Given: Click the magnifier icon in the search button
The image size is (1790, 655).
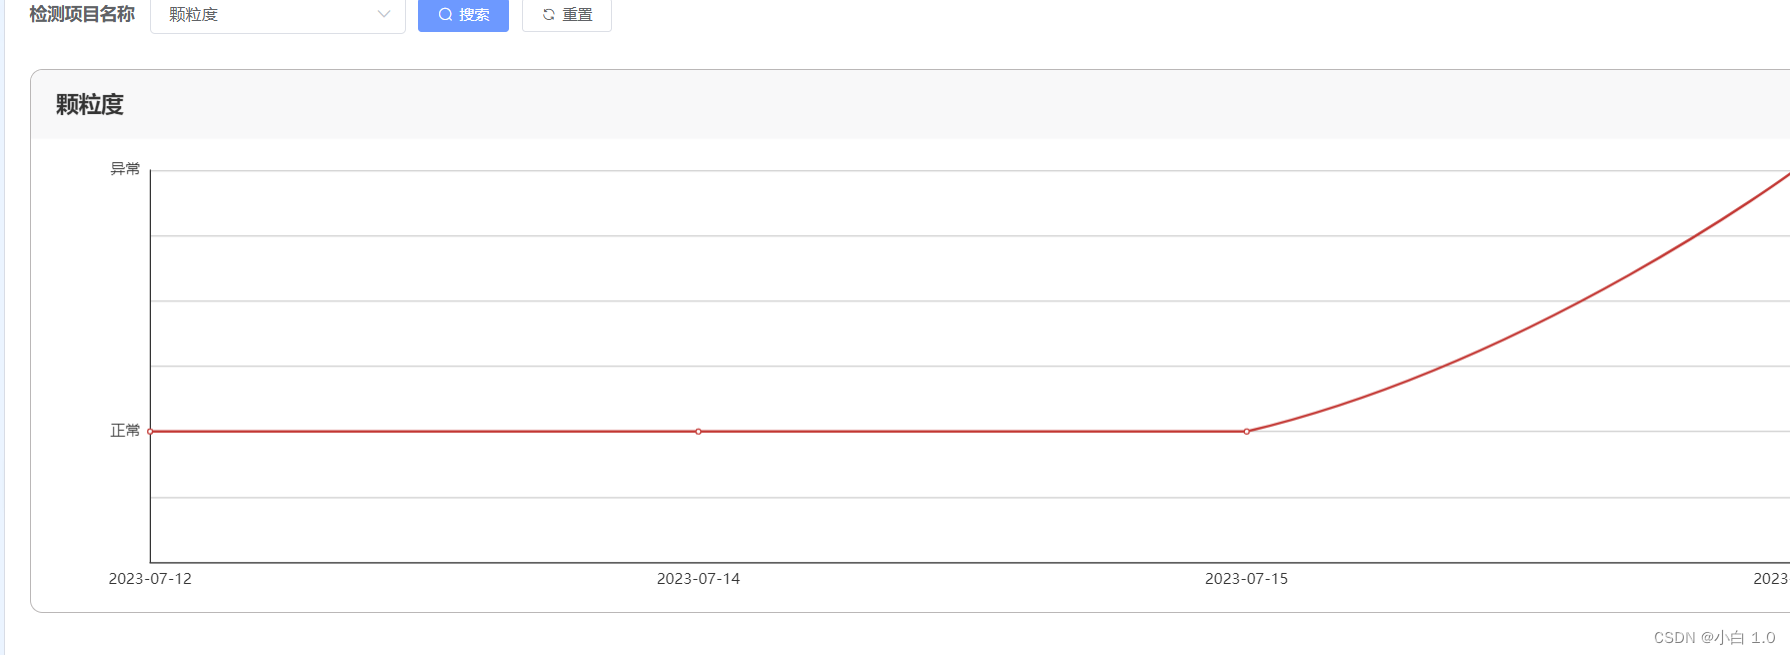Looking at the screenshot, I should click(x=445, y=15).
